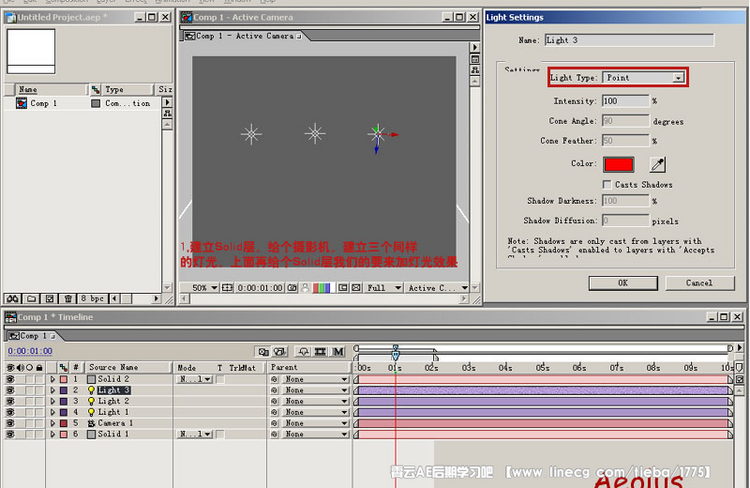Screen dimensions: 750x488
Task: Toggle the lock box for Solid 2 layer
Action: click(x=39, y=379)
